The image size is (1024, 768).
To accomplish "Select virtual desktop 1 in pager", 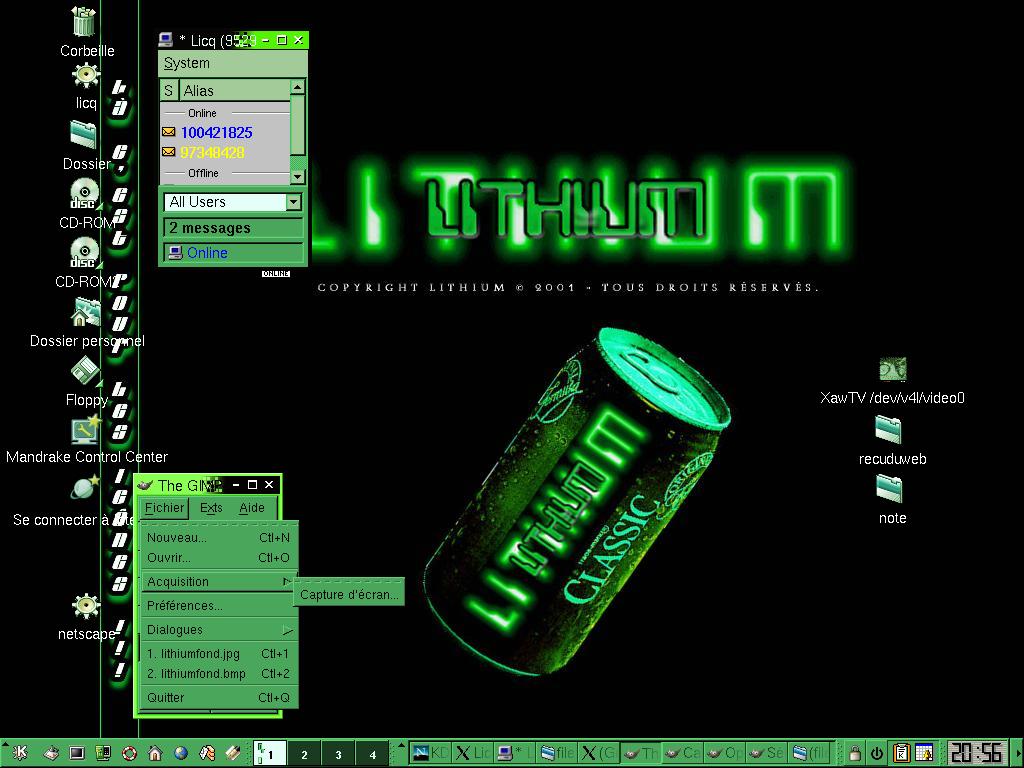I will tap(270, 754).
